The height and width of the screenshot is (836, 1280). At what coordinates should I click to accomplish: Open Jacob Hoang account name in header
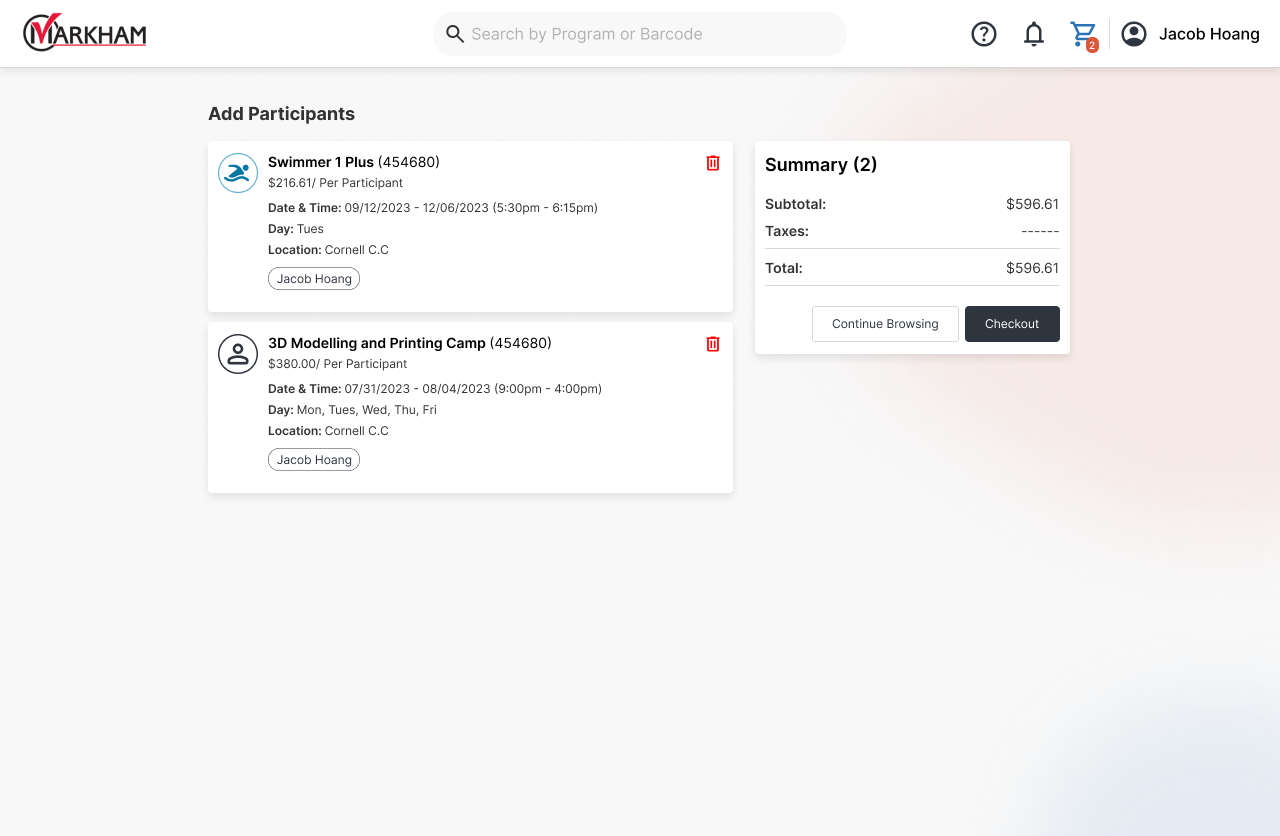pyautogui.click(x=1209, y=34)
